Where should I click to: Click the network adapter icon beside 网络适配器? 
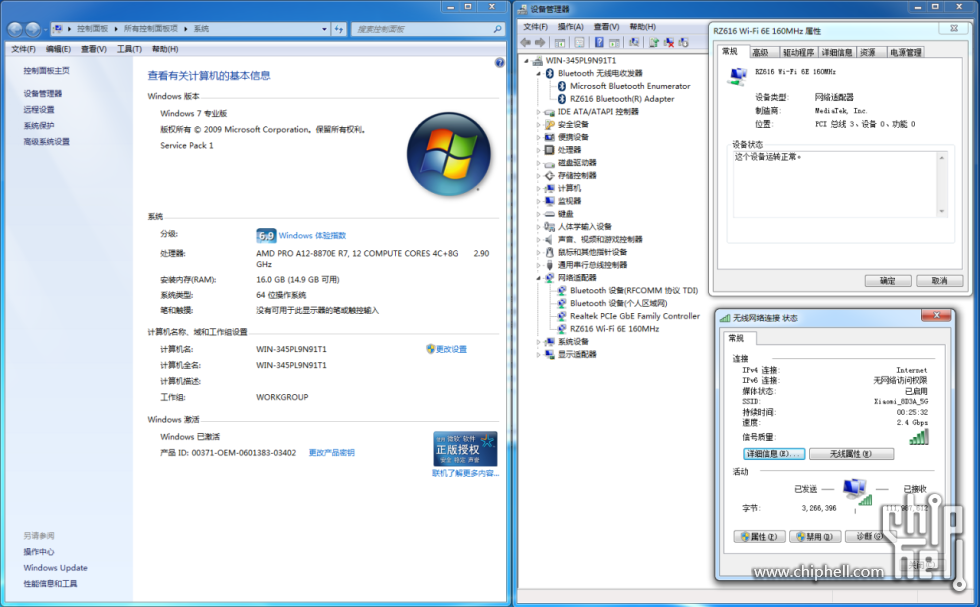pos(549,278)
